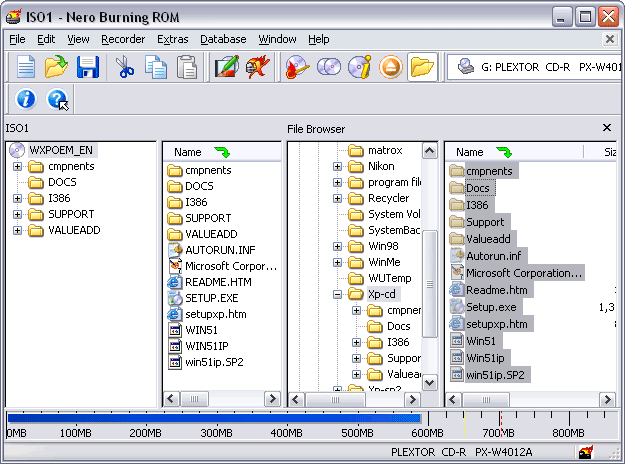The image size is (625, 464).
Task: Show disc info via the CD info icon
Action: [x=359, y=67]
